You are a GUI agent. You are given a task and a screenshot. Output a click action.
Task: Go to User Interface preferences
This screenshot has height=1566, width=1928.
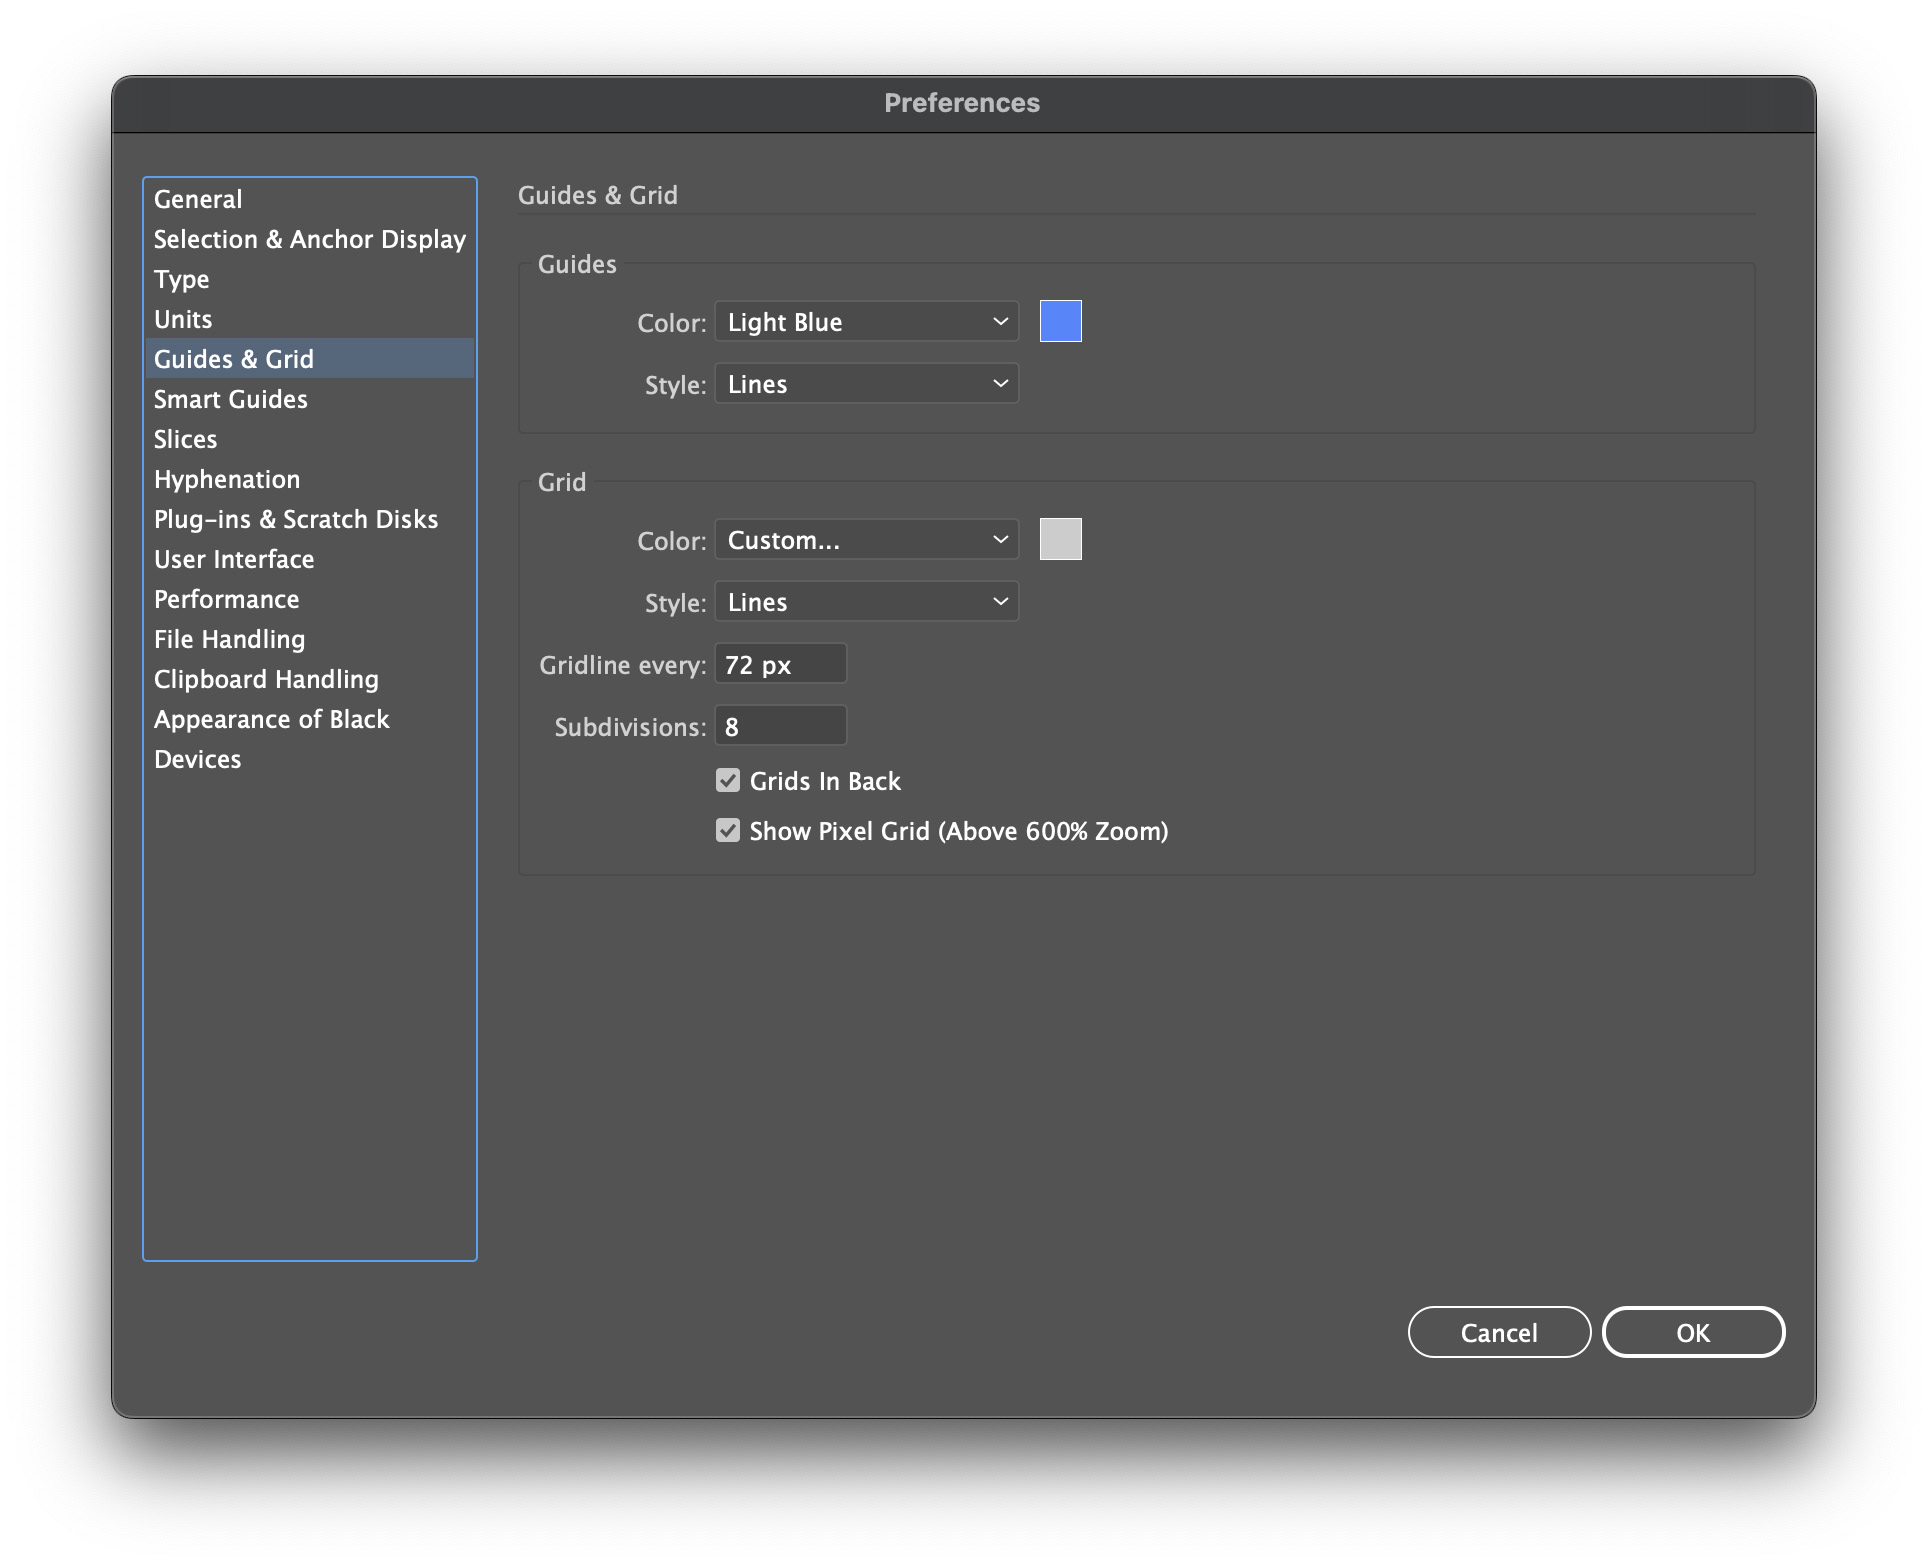tap(234, 559)
